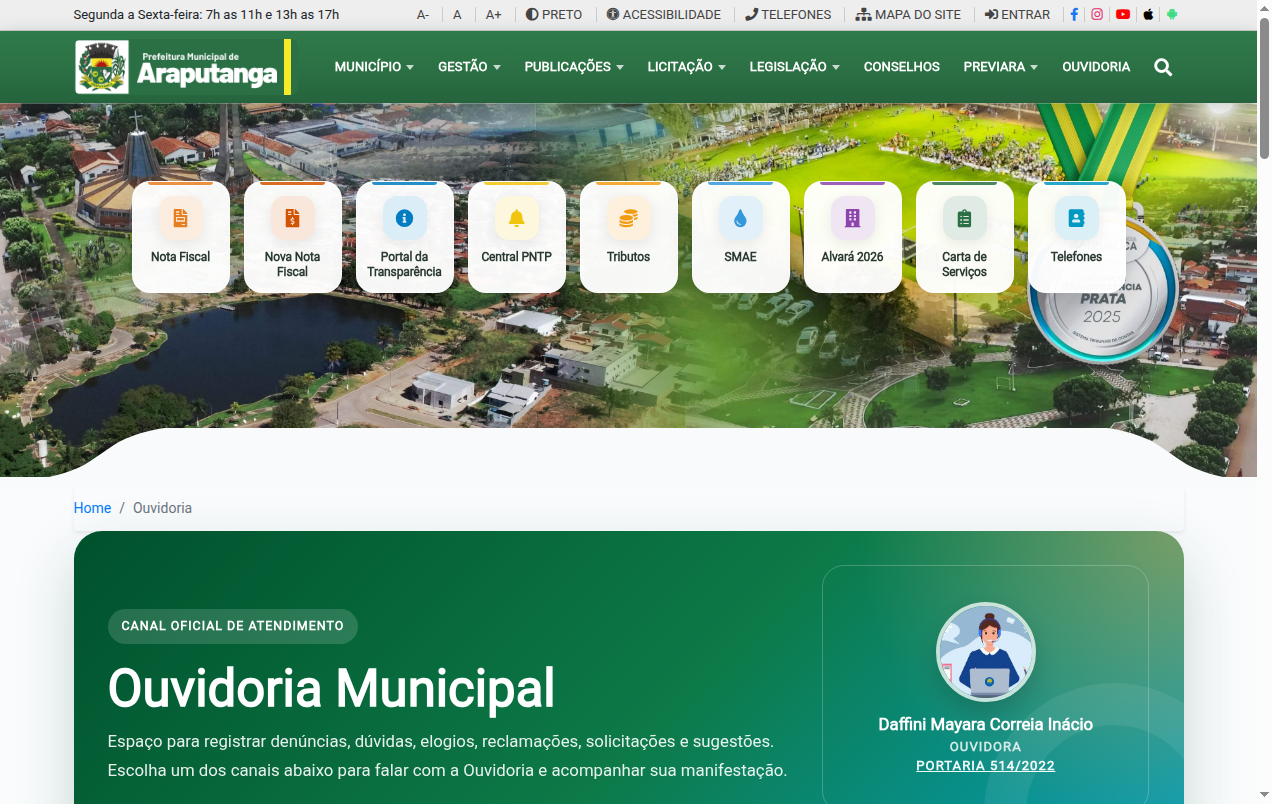The image size is (1272, 804).
Task: Open the Nota Fiscal shortcut icon
Action: 181,217
